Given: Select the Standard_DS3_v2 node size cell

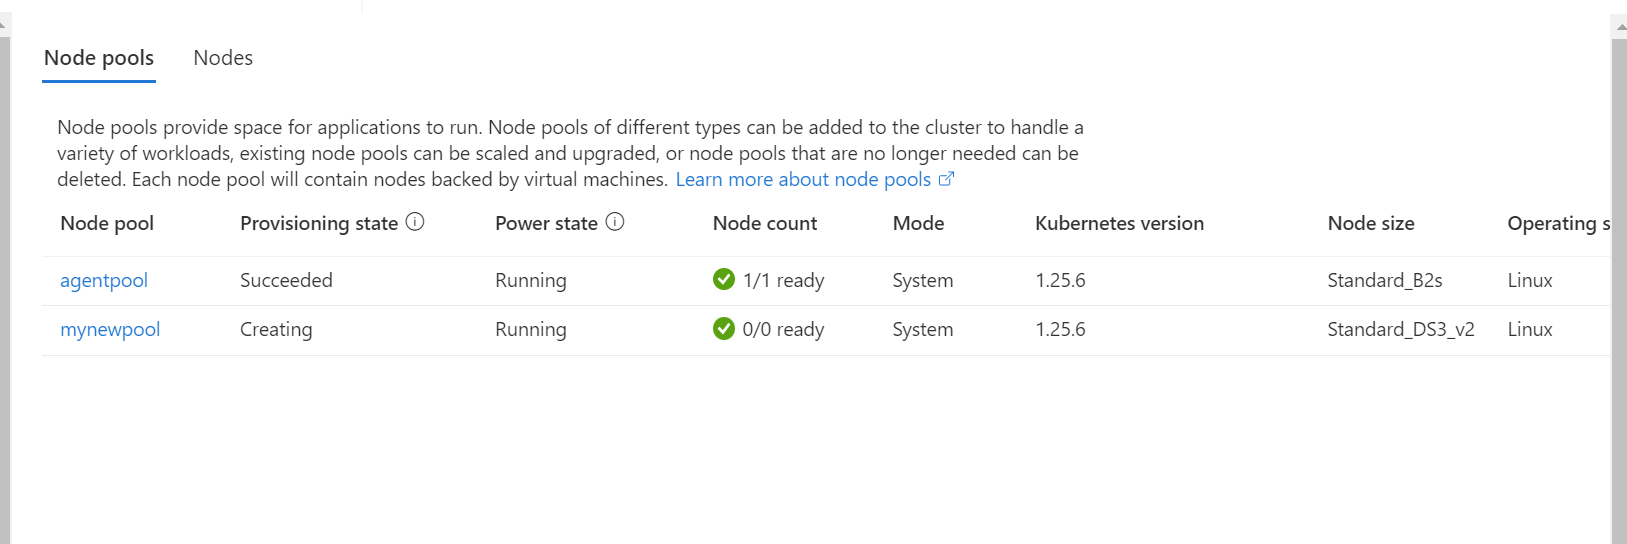Looking at the screenshot, I should tap(1401, 330).
